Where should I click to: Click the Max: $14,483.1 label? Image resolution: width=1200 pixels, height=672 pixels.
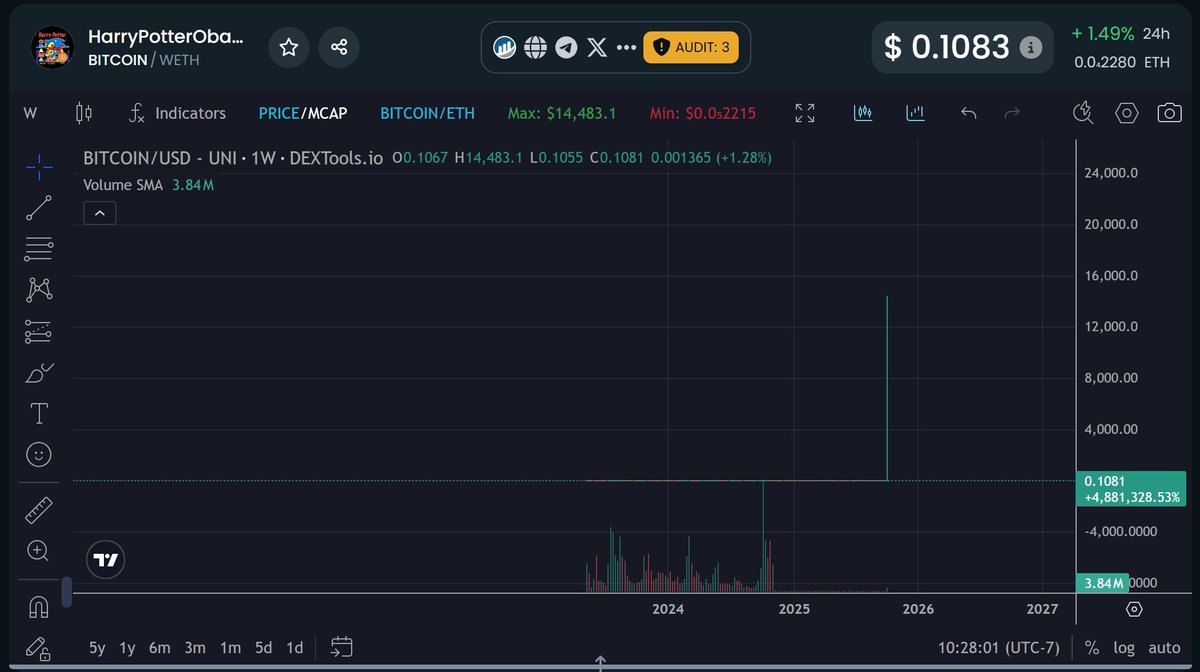[x=562, y=113]
